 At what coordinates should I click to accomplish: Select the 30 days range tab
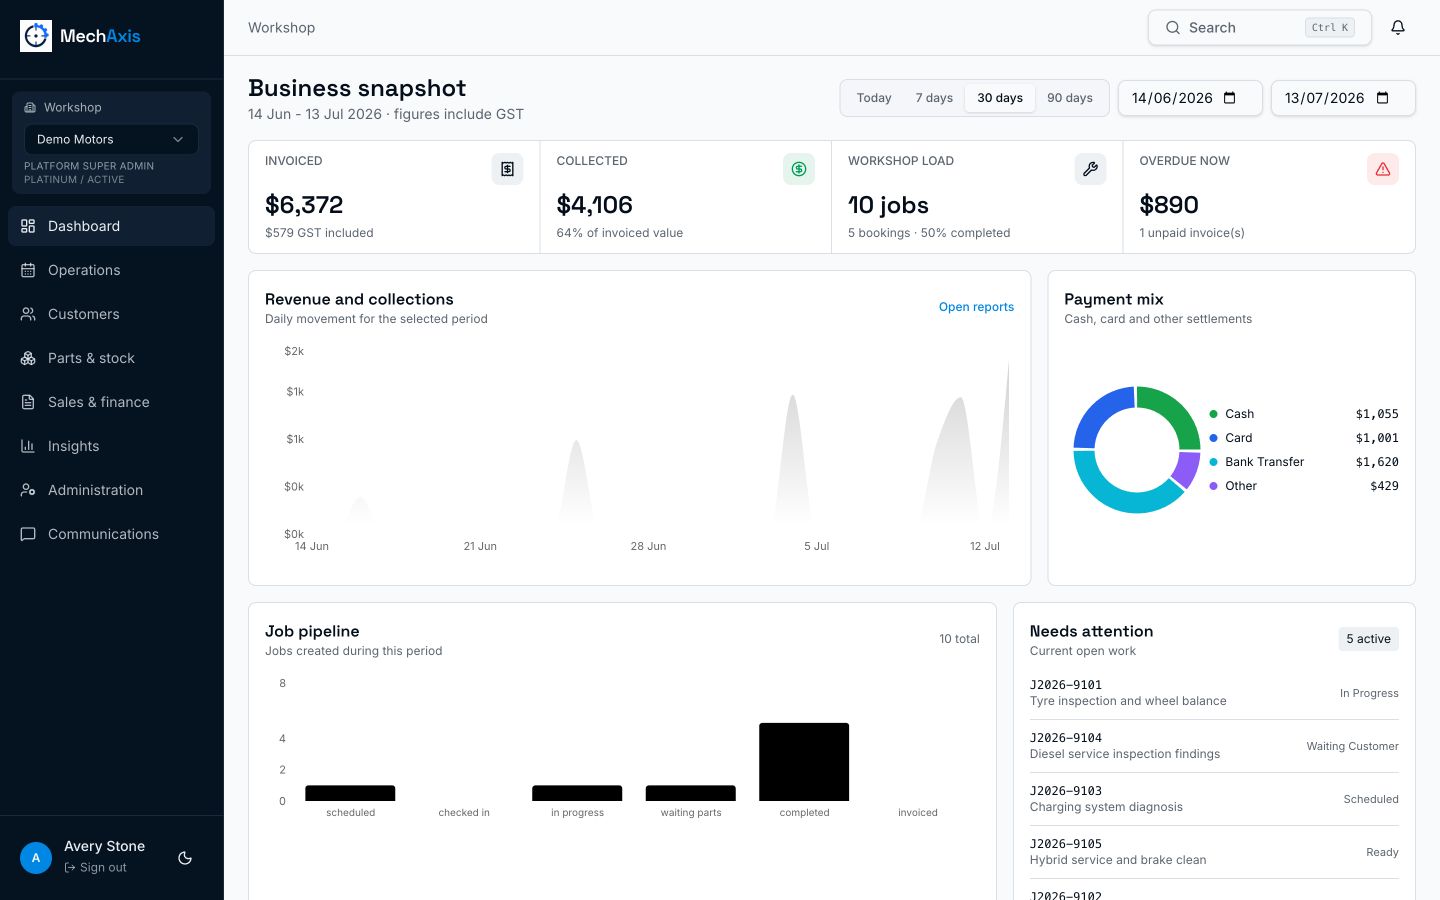coord(1000,98)
